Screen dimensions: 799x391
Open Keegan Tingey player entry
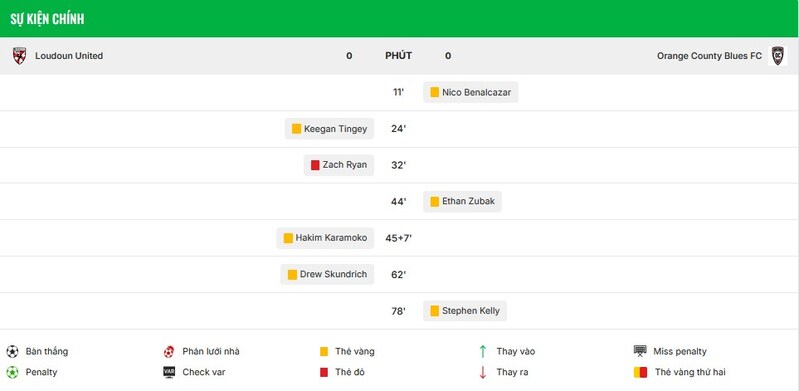pyautogui.click(x=329, y=129)
